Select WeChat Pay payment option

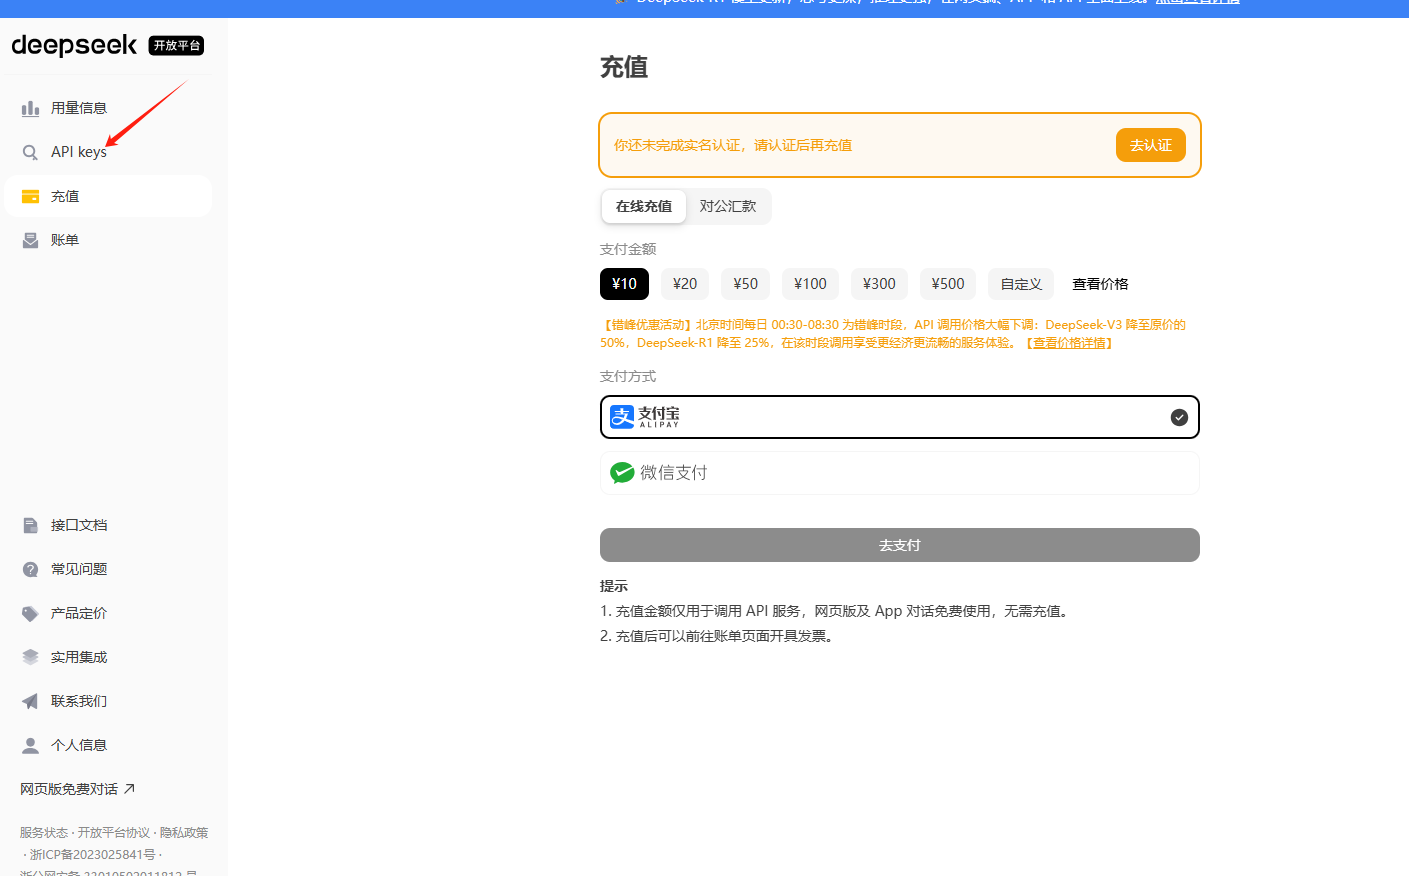pyautogui.click(x=898, y=473)
